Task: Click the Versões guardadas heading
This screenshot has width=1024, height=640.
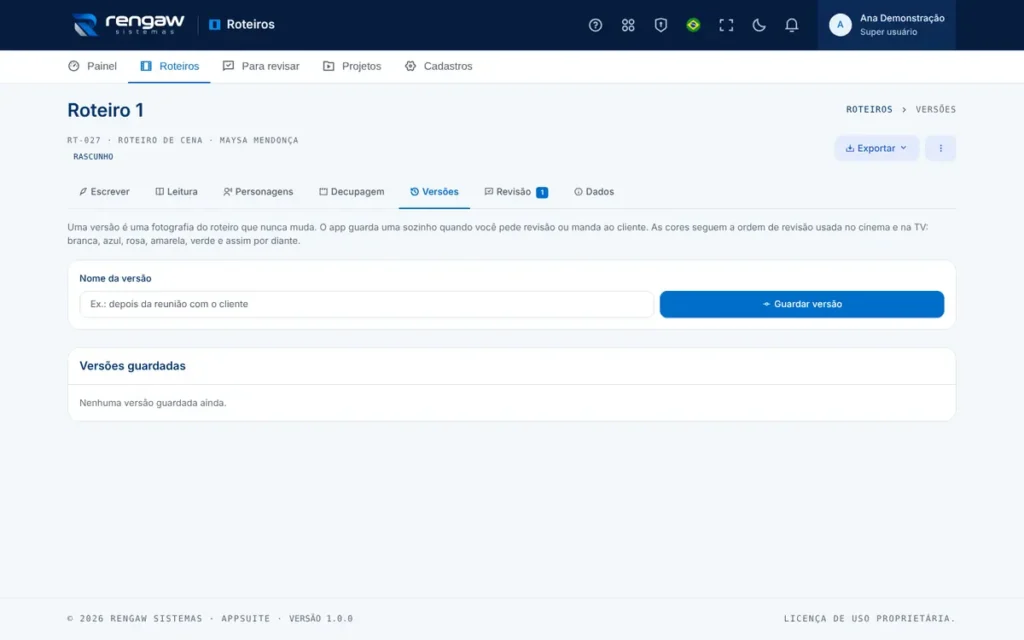Action: [133, 366]
